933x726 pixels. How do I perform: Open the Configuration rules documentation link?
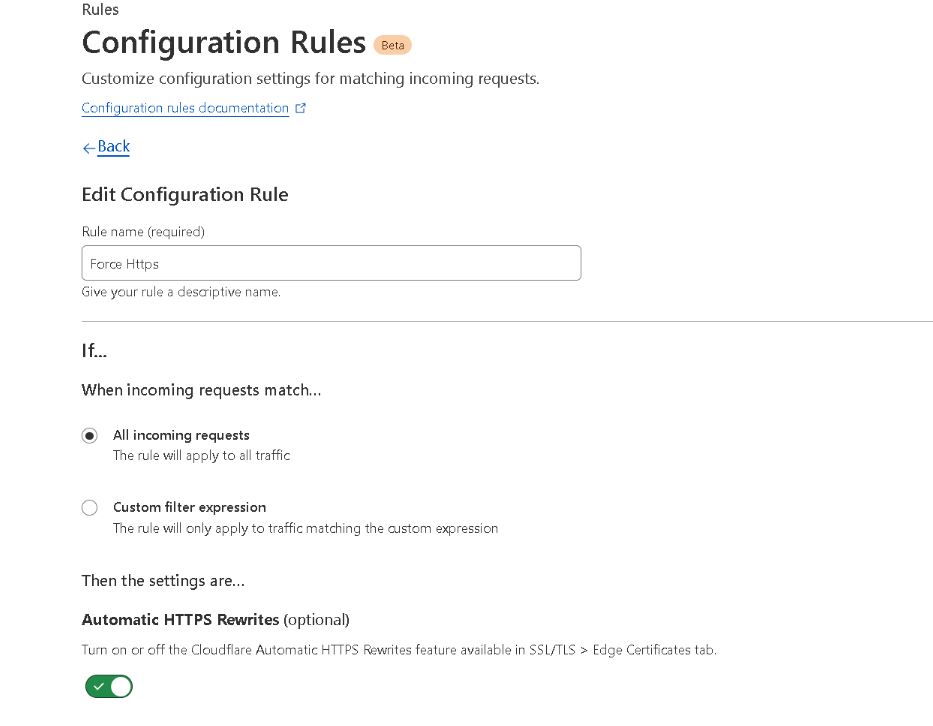pos(185,108)
